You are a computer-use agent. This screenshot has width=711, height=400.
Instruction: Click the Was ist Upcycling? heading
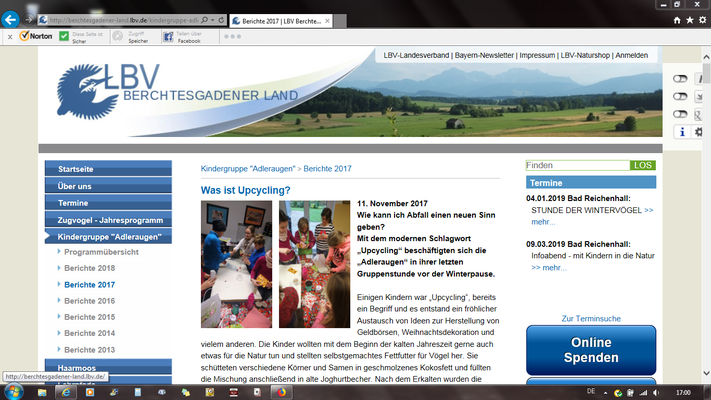point(245,190)
